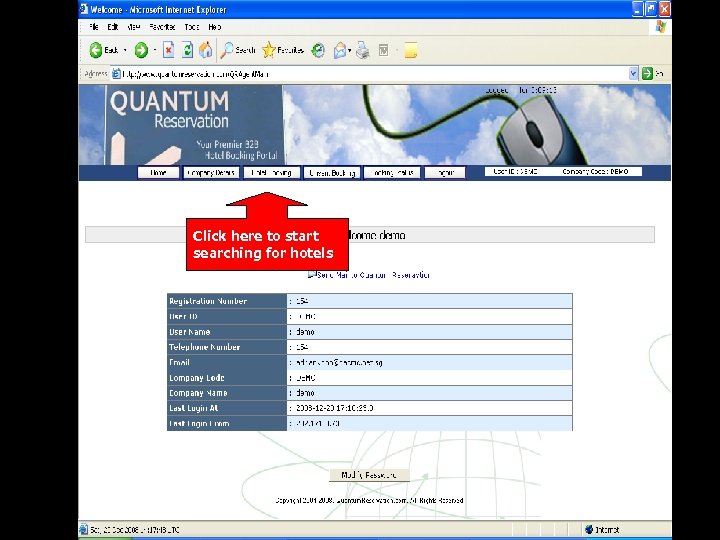
Task: Click the Edit document toolbar icon
Action: (383, 50)
